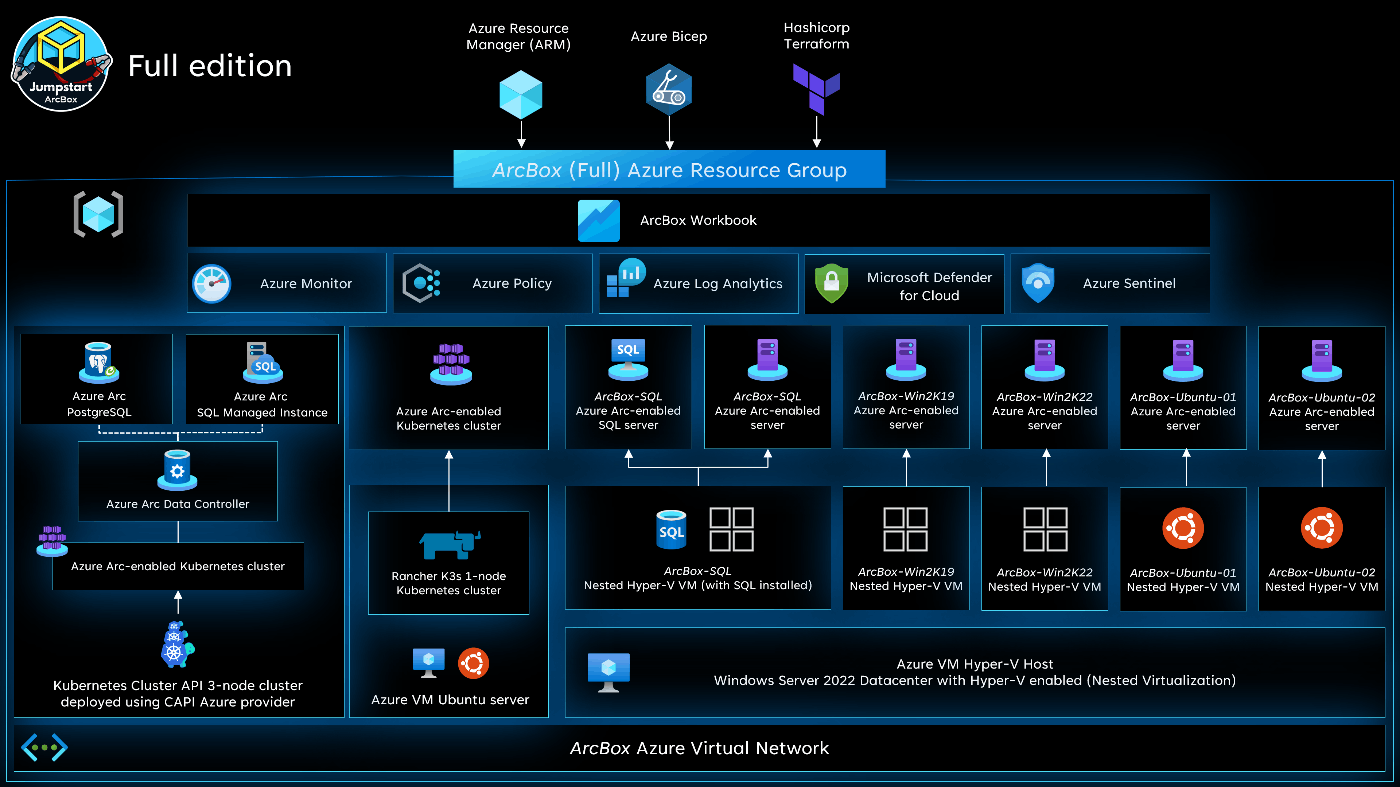The height and width of the screenshot is (787, 1400).
Task: Click the Azure VM Hyper-V Host label
Action: pyautogui.click(x=975, y=664)
